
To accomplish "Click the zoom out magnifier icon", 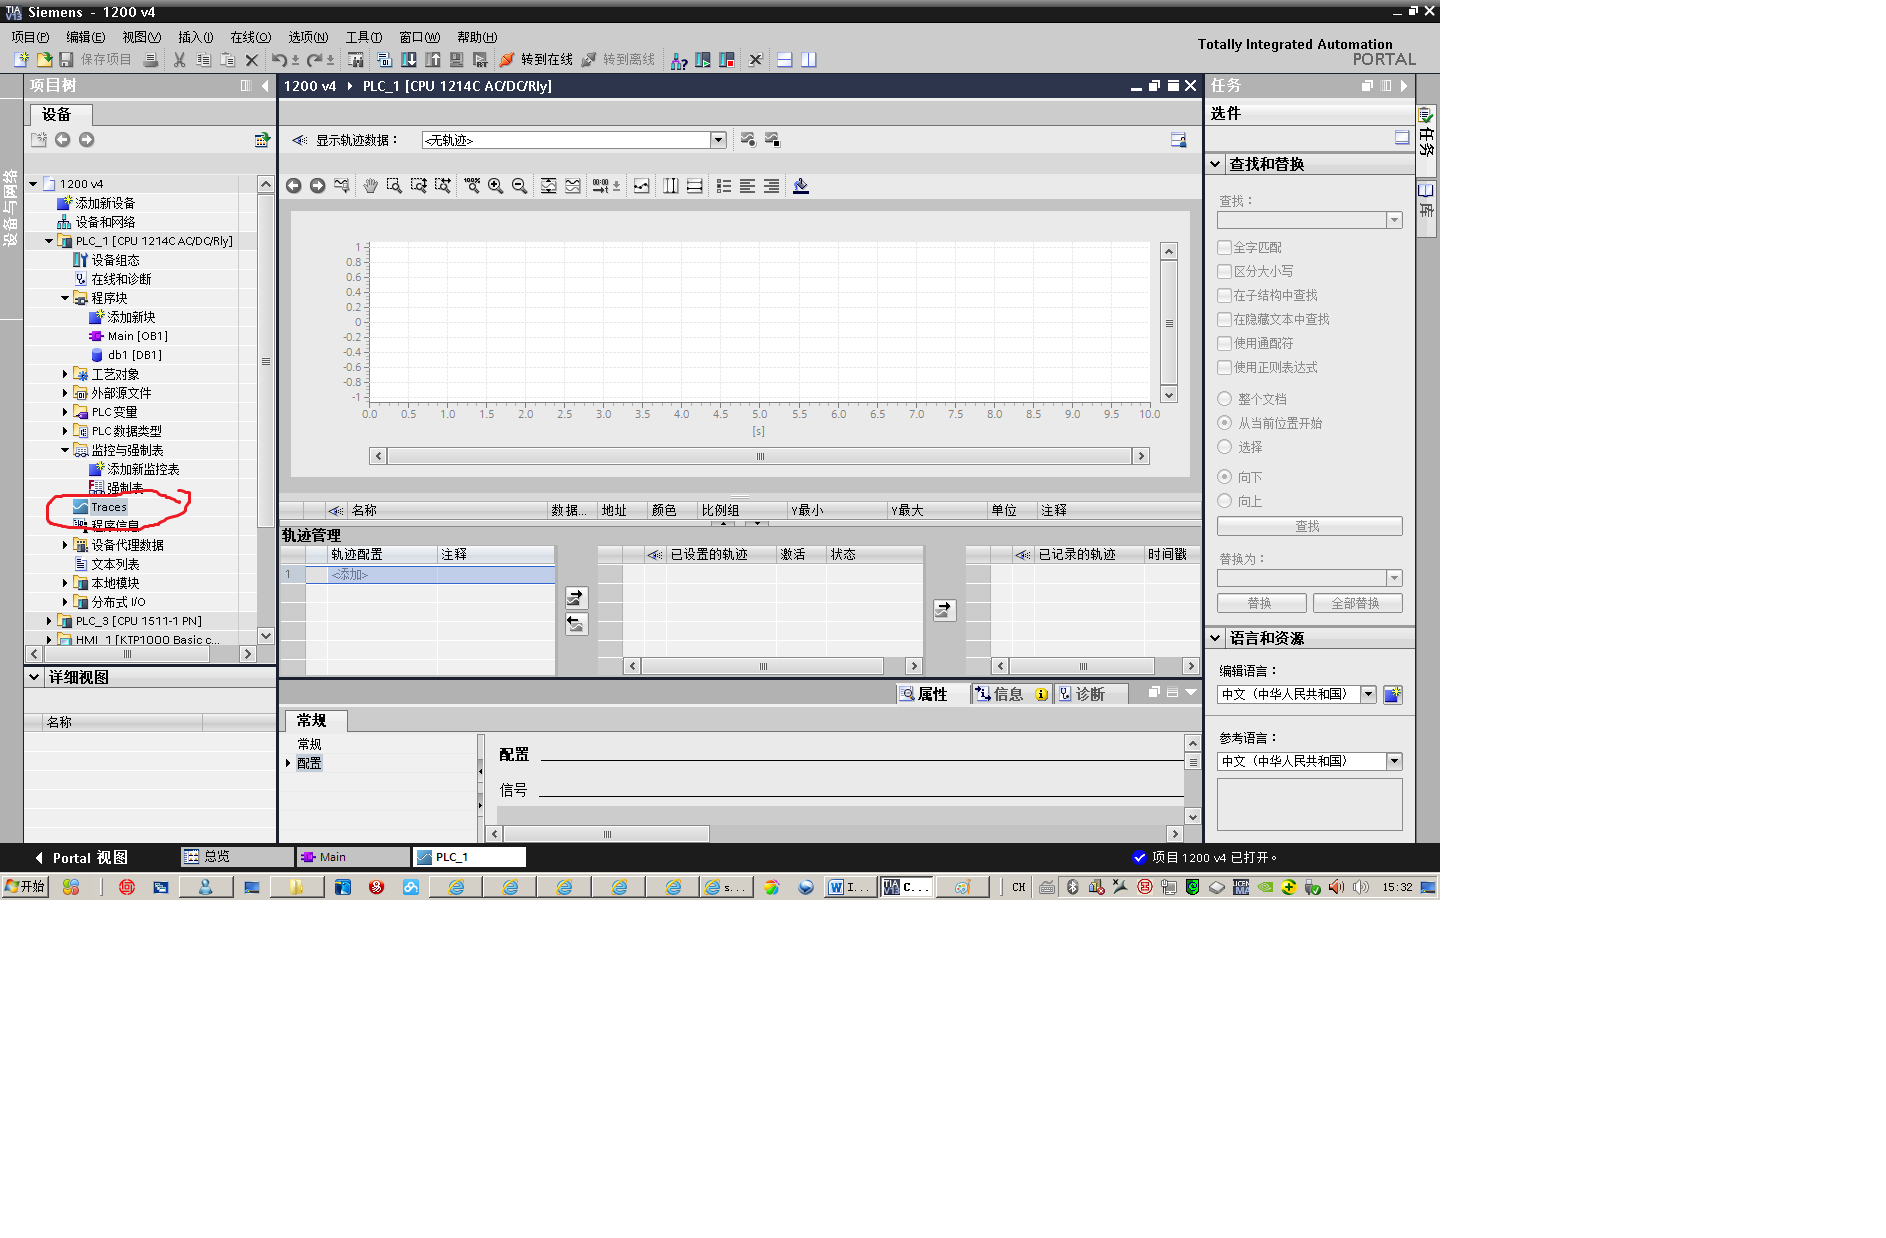I will [519, 186].
